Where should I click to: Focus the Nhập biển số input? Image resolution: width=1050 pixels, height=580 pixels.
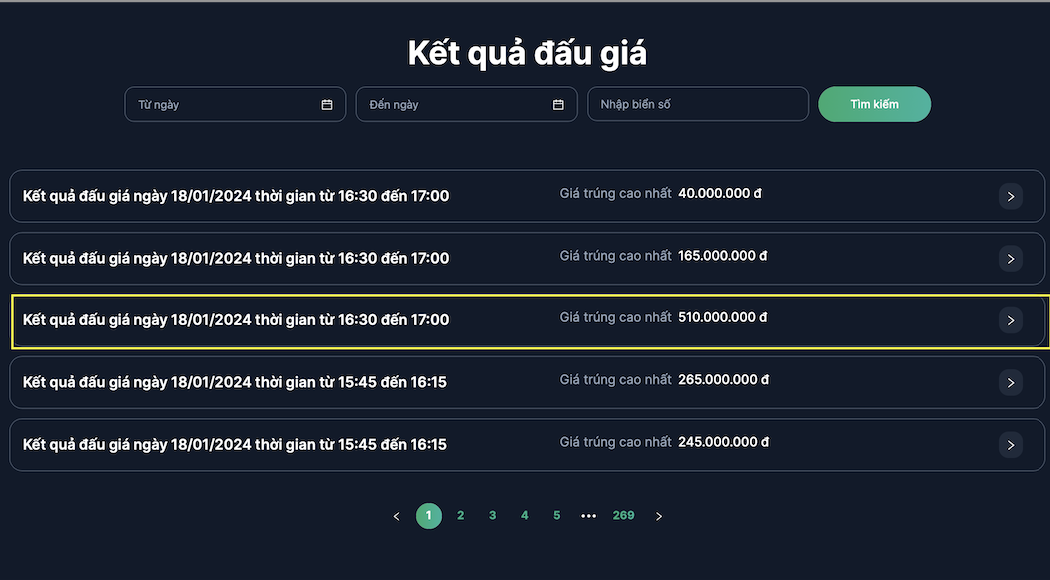[x=697, y=105]
